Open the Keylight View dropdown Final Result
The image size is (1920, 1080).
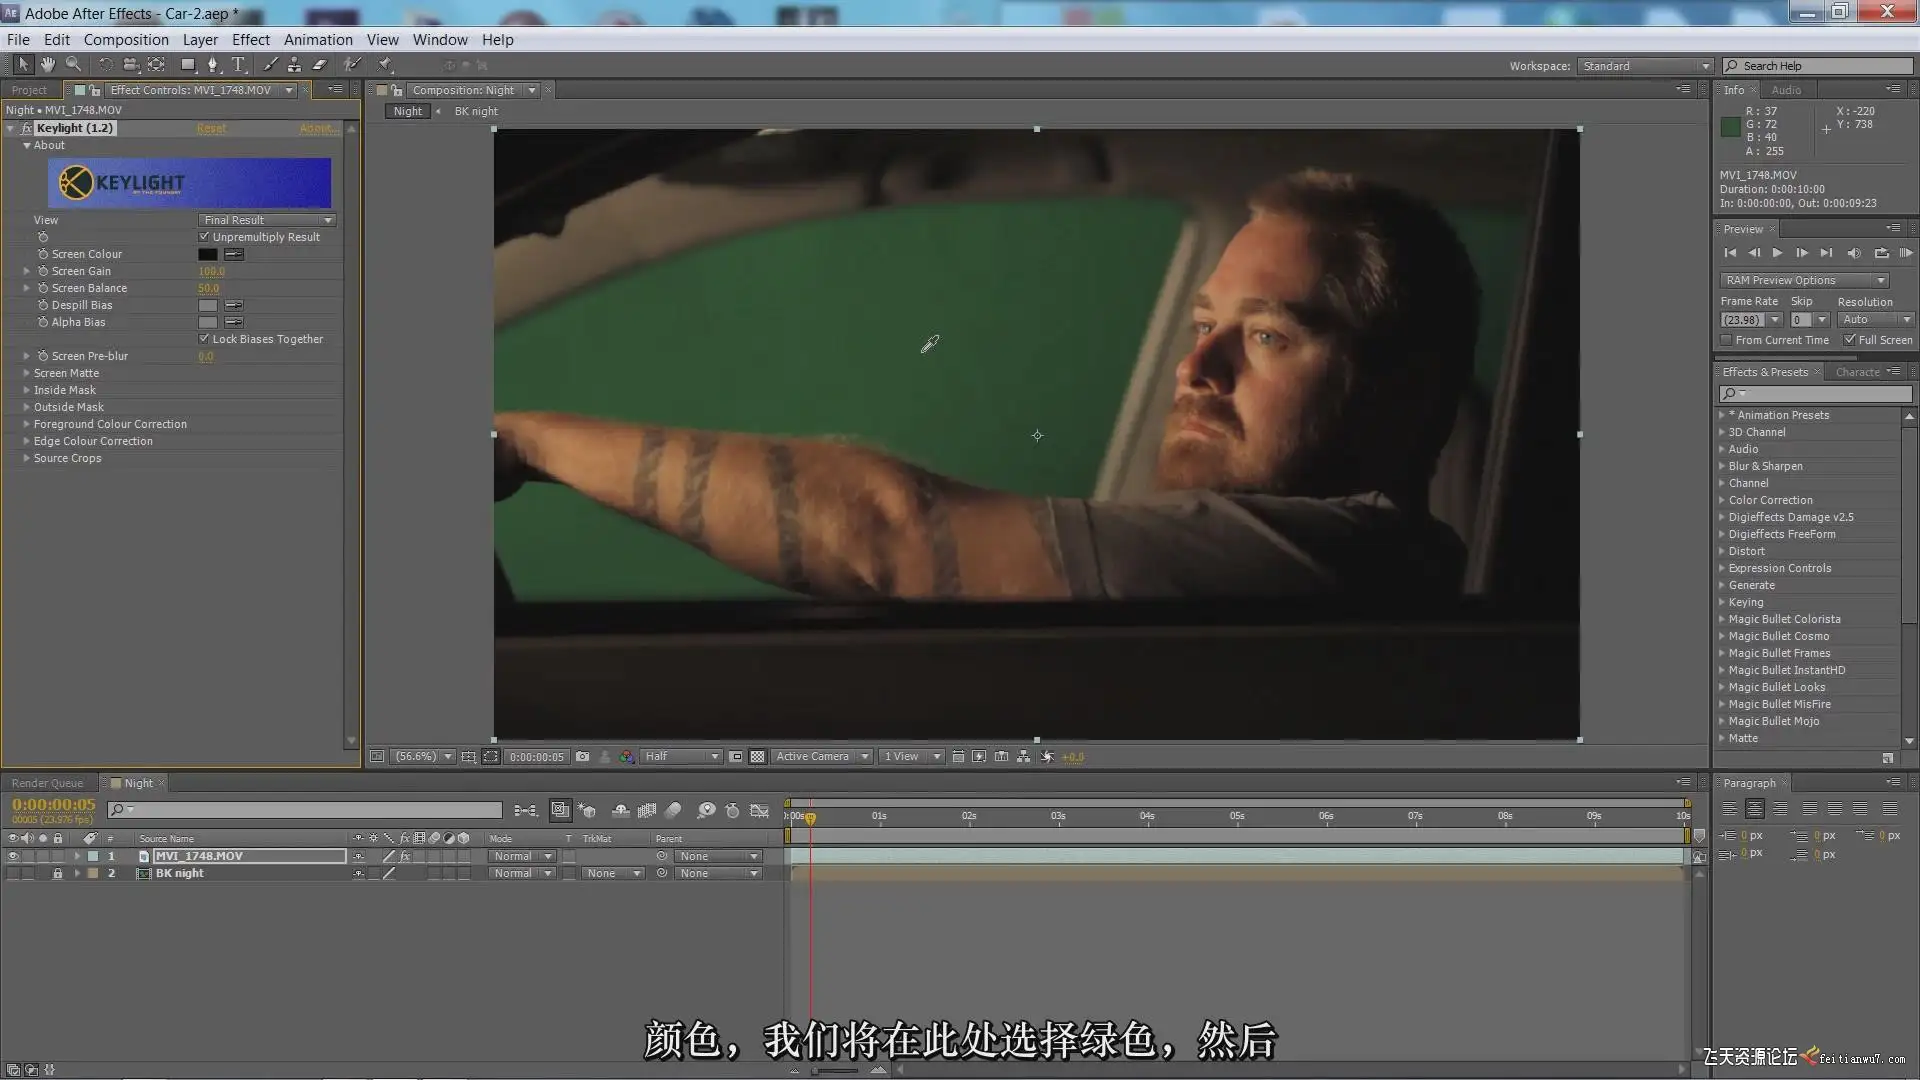tap(267, 220)
